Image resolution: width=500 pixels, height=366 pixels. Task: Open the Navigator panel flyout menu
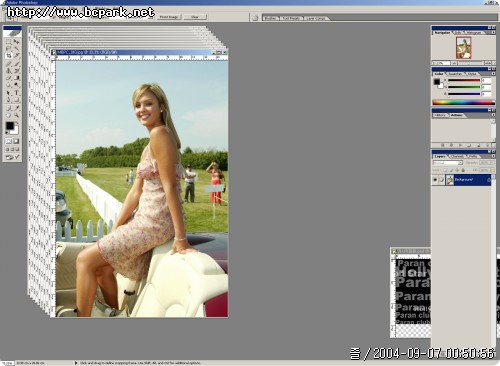pyautogui.click(x=493, y=33)
